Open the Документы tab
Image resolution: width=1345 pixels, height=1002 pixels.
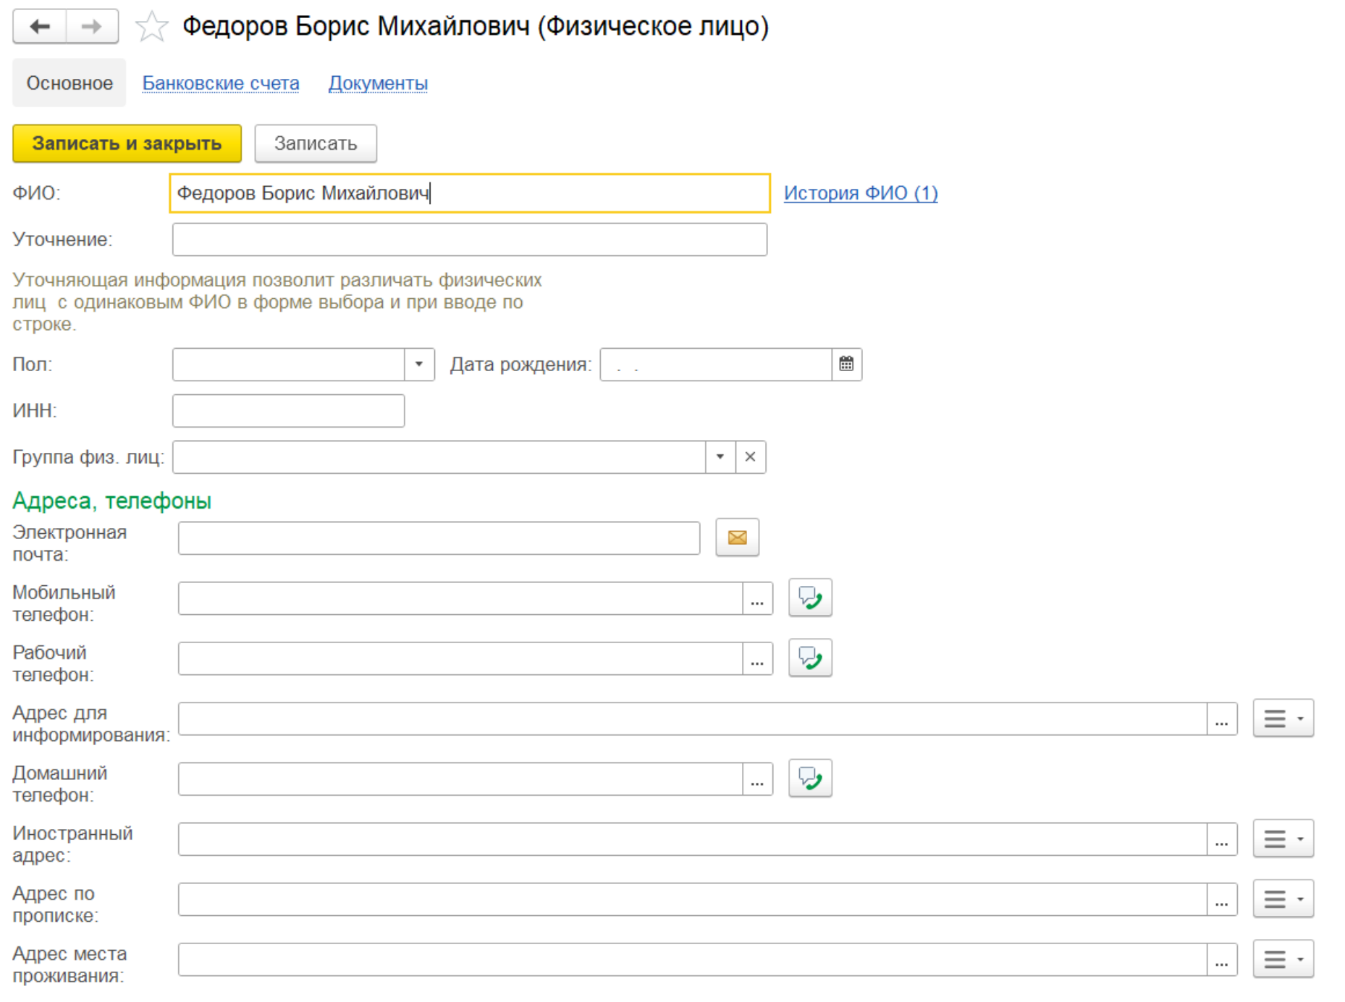pos(378,83)
